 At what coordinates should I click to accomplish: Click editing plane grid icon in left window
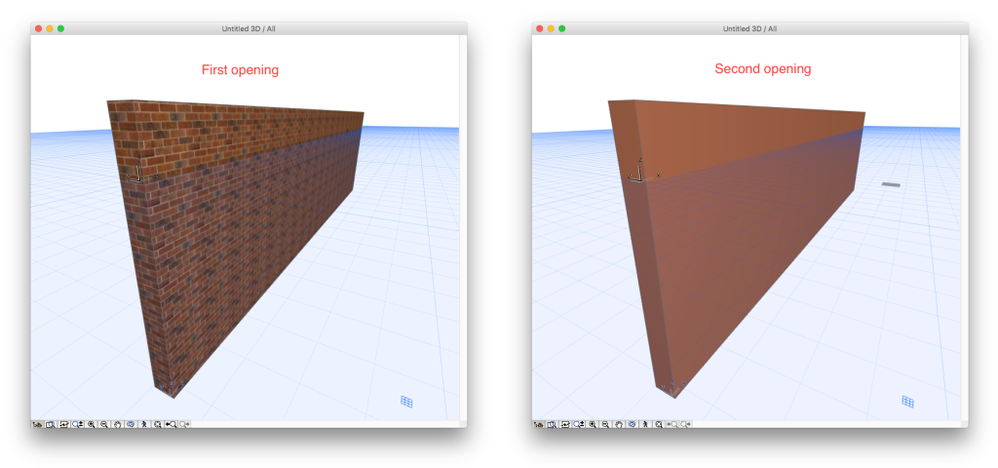click(x=407, y=401)
